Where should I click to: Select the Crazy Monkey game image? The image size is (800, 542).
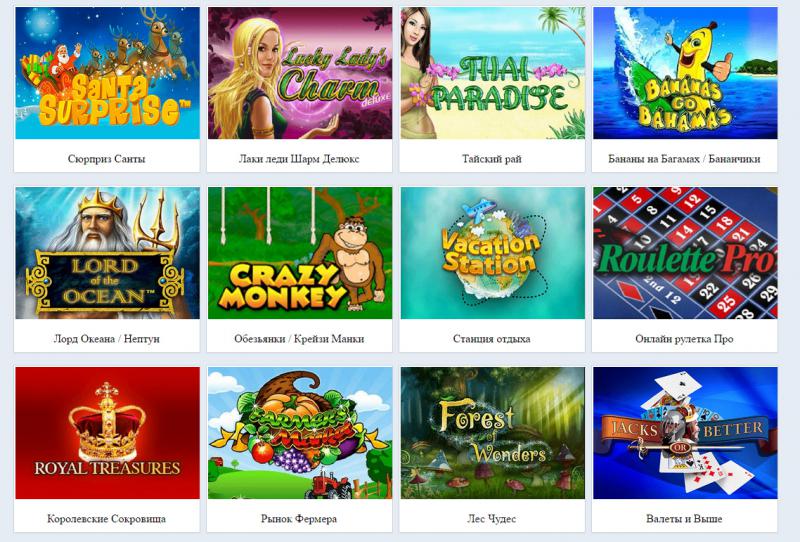[300, 253]
